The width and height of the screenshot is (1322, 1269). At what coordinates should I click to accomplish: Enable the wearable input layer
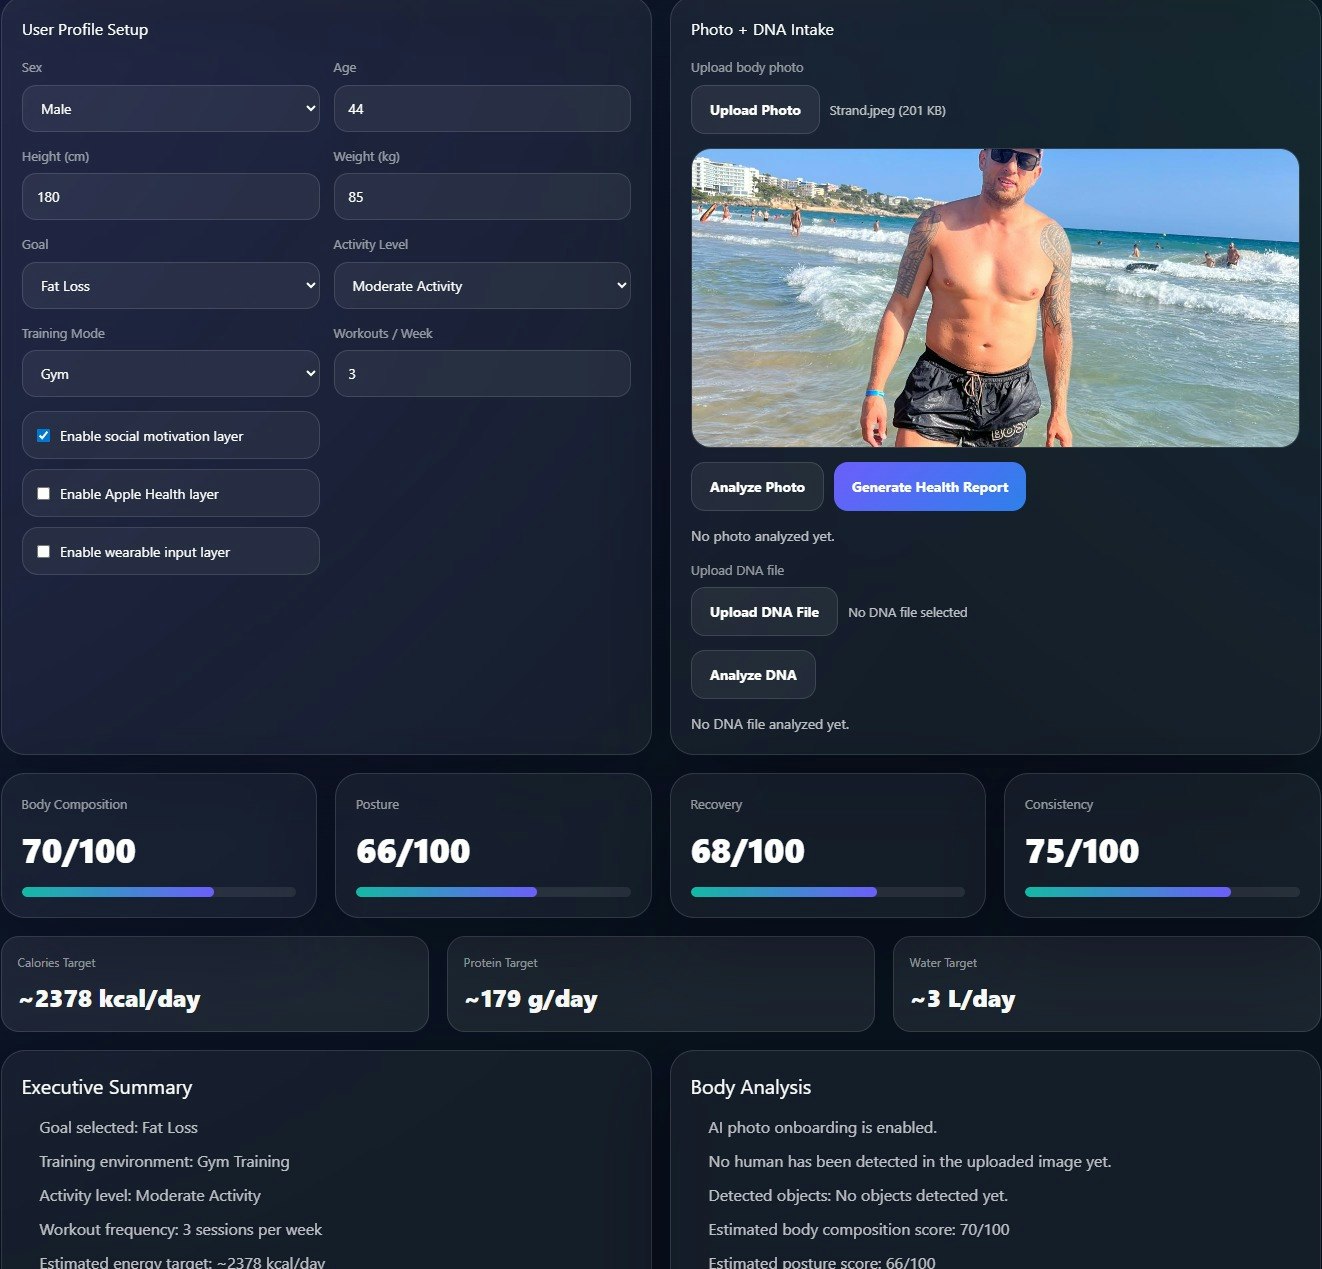click(x=43, y=550)
